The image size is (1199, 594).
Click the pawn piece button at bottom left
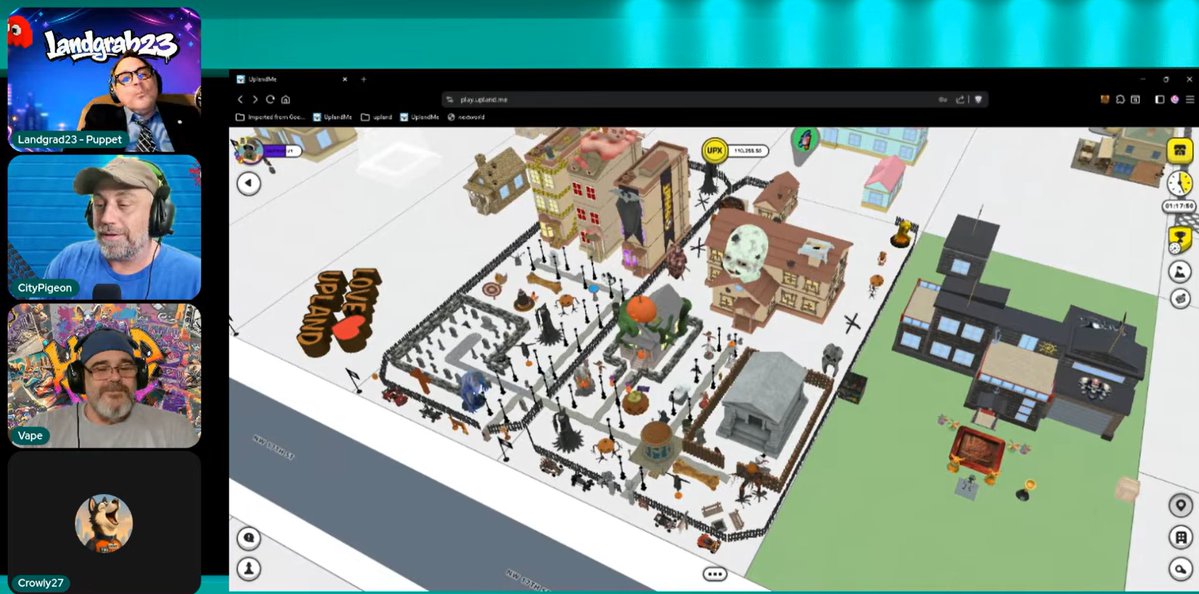[249, 568]
